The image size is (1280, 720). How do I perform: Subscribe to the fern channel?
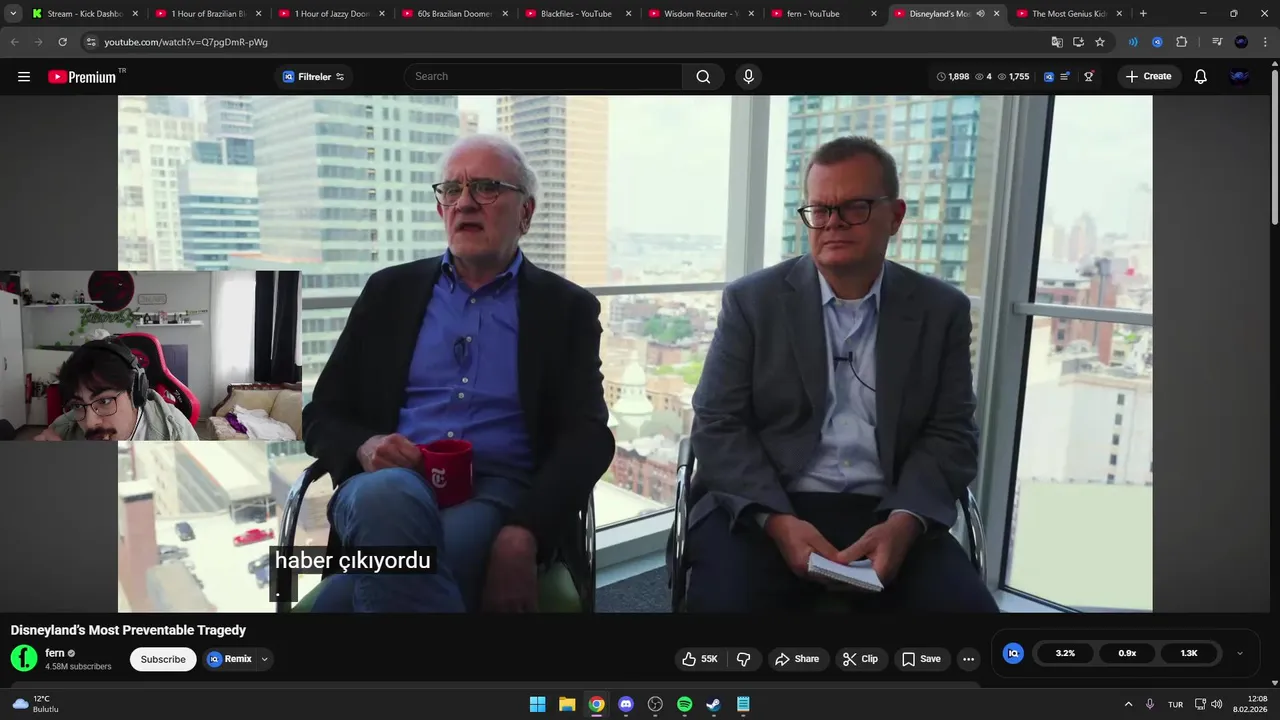coord(163,659)
